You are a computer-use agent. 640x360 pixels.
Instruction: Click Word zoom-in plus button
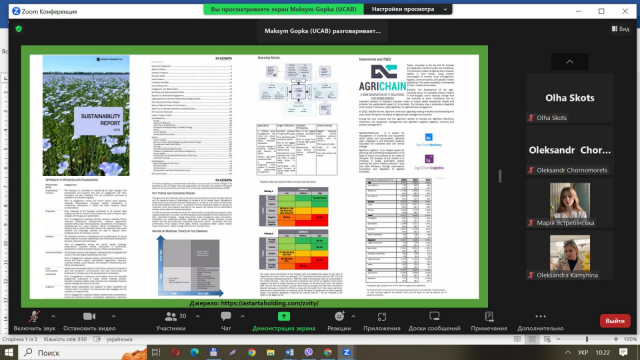point(616,339)
